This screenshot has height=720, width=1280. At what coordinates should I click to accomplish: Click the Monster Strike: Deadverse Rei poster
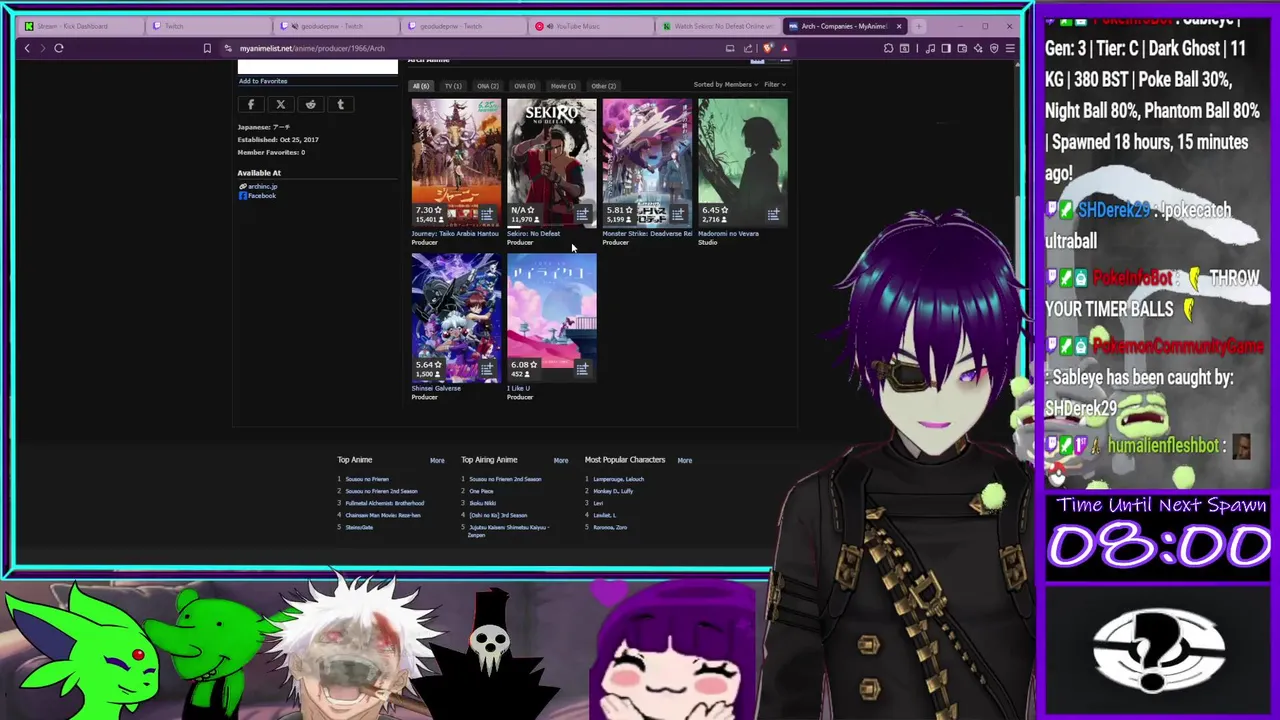click(x=647, y=162)
